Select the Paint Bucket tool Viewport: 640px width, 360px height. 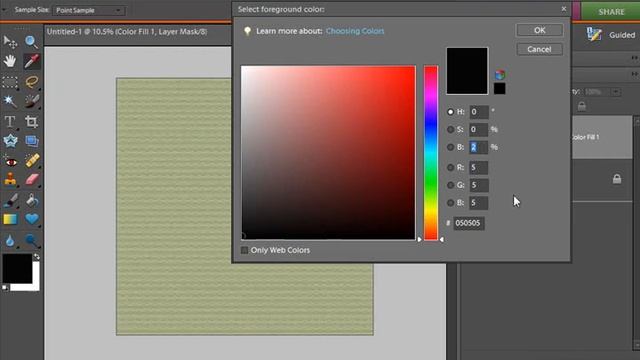click(x=31, y=200)
